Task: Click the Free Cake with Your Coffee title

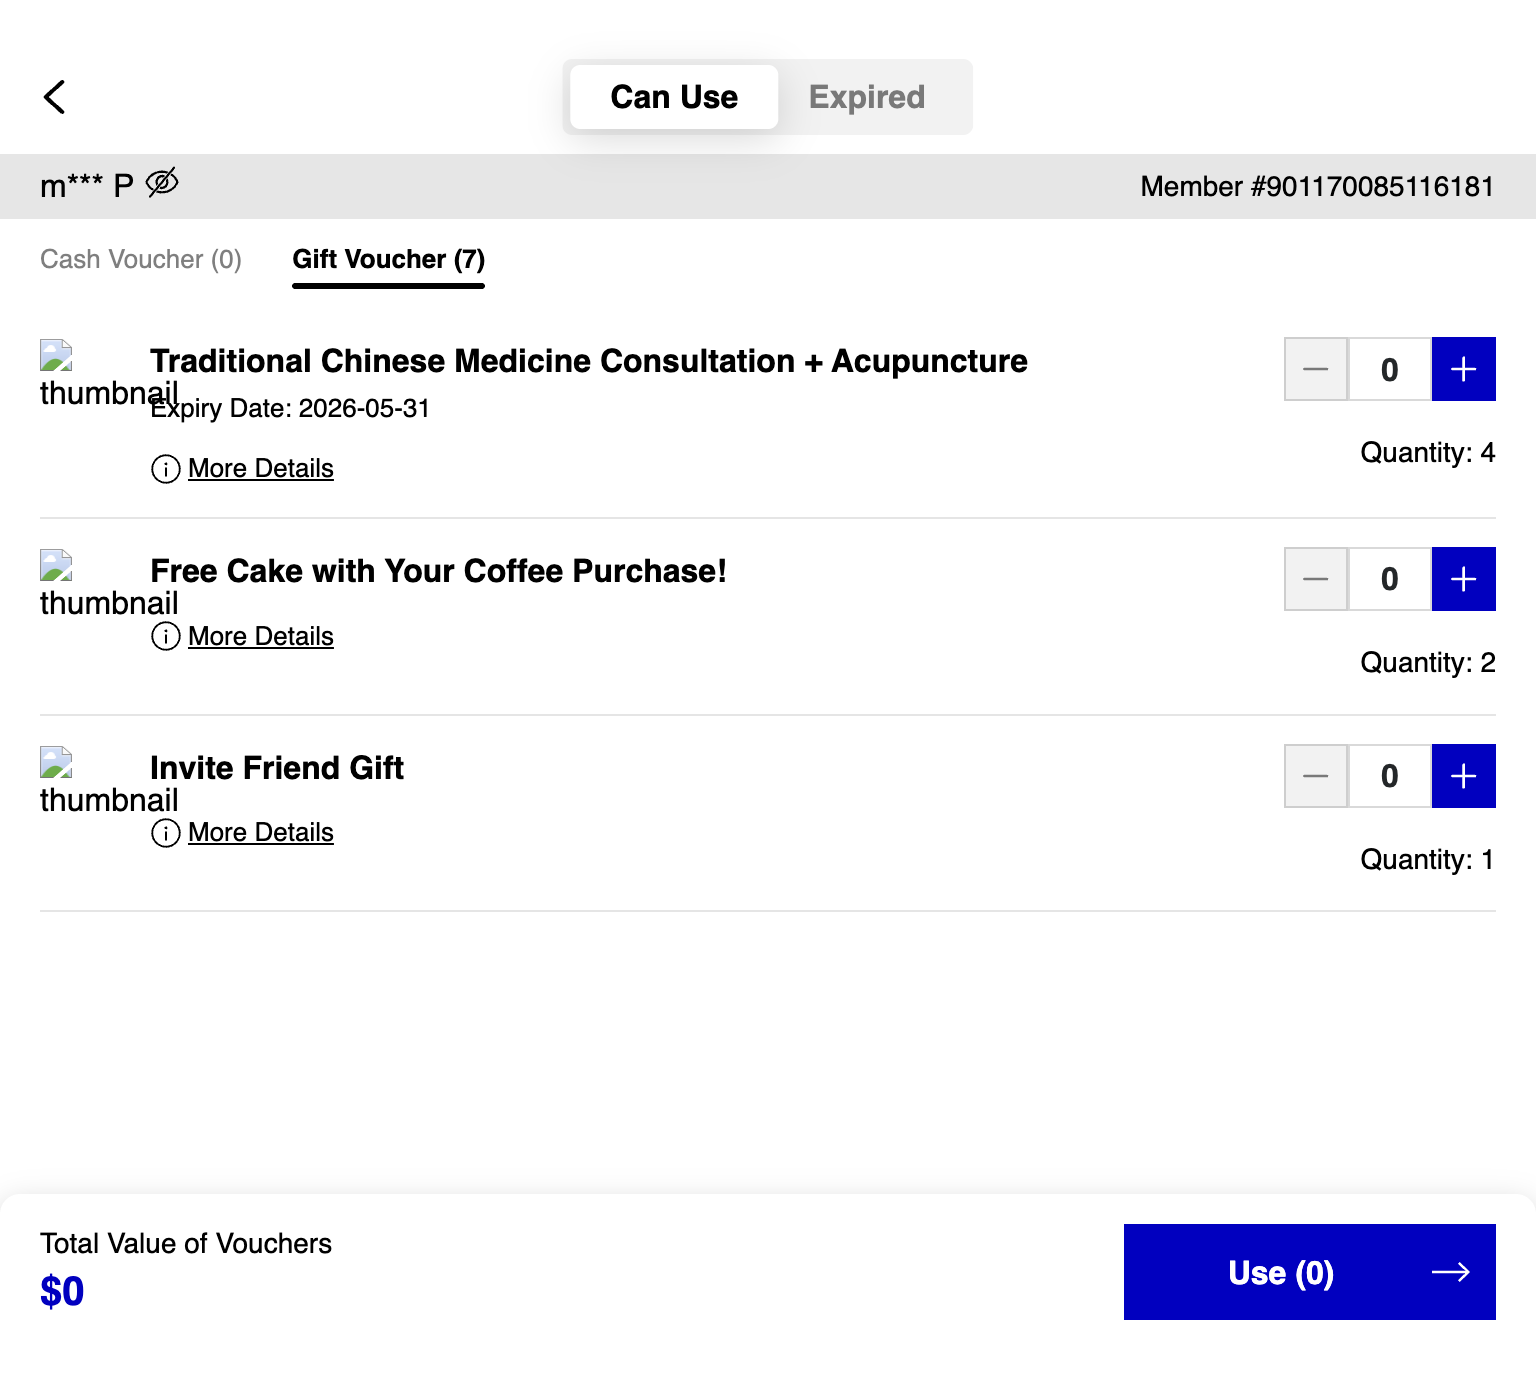Action: pos(438,571)
